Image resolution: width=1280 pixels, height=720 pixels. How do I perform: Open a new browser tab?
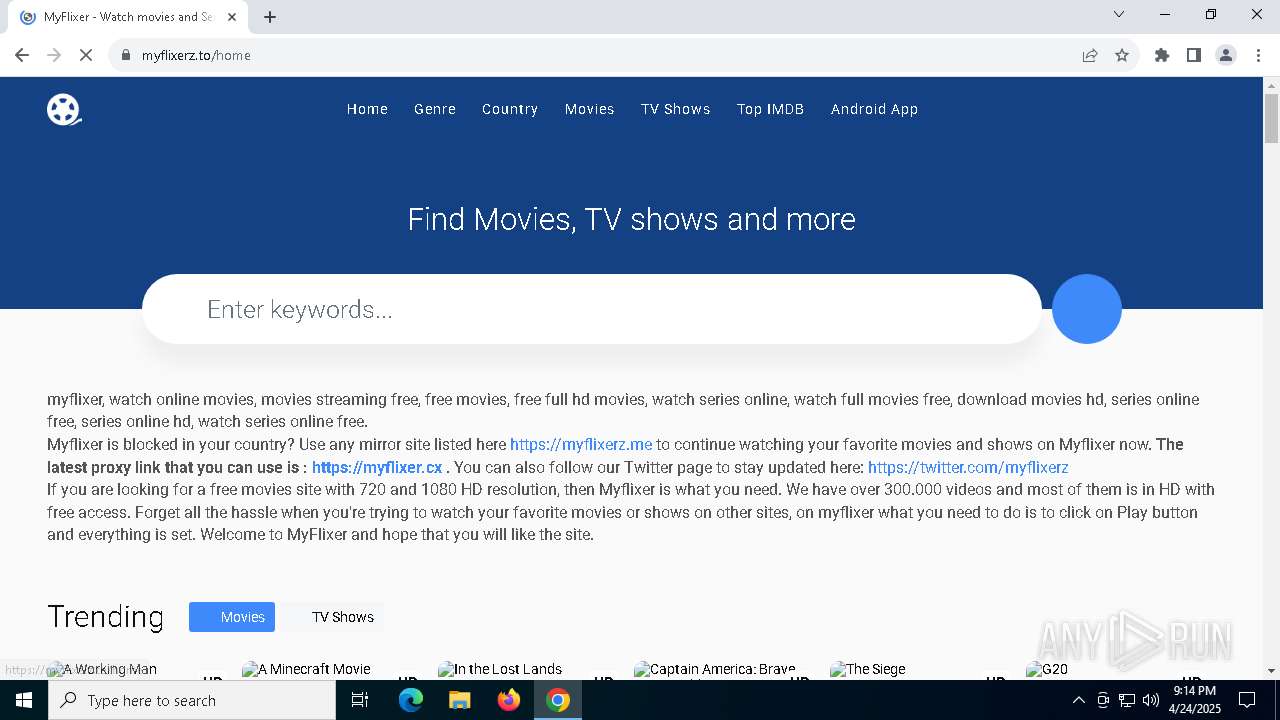(270, 17)
